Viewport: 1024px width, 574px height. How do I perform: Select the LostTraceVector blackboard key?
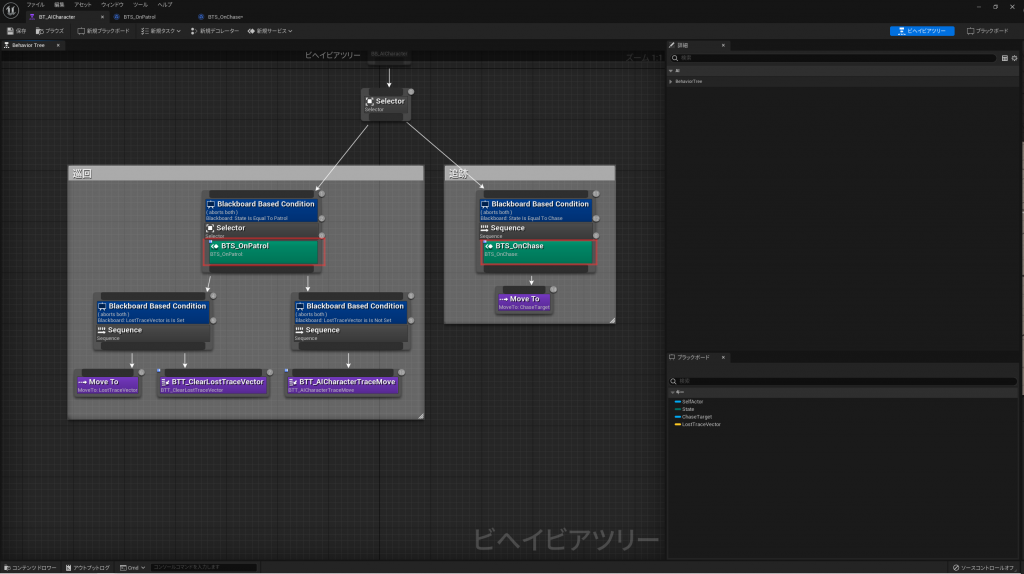tap(700, 424)
